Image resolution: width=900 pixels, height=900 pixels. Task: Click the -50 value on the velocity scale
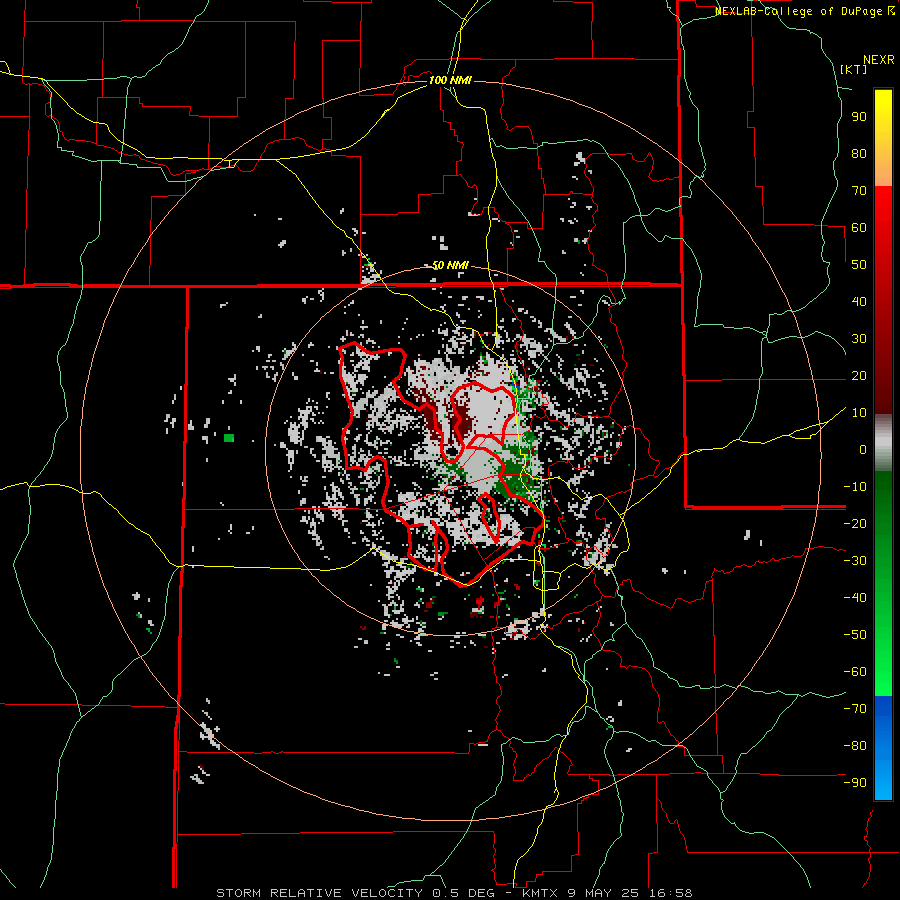coord(855,635)
